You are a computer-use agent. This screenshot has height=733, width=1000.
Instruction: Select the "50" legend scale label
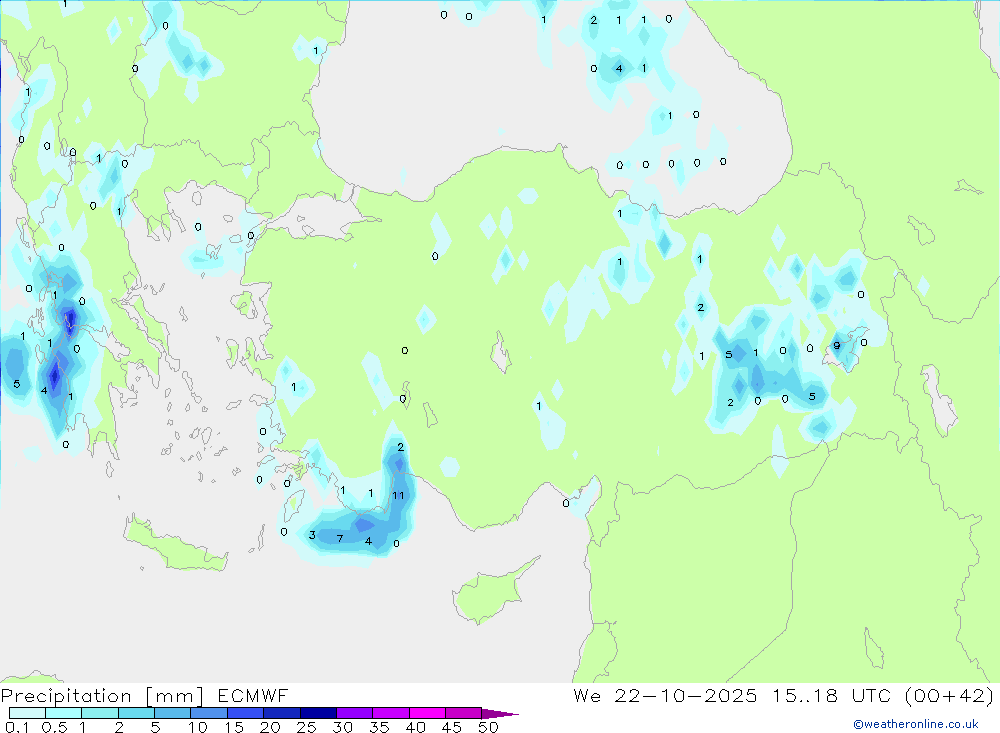click(489, 727)
